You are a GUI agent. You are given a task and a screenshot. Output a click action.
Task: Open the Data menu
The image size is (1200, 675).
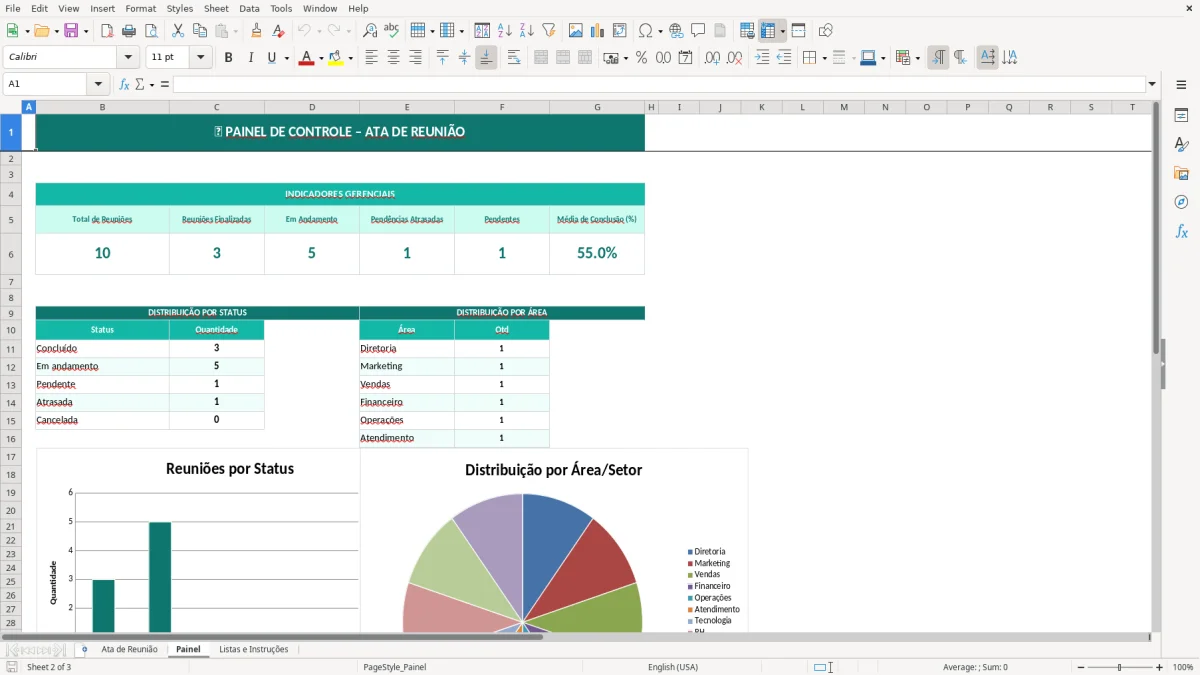point(249,8)
